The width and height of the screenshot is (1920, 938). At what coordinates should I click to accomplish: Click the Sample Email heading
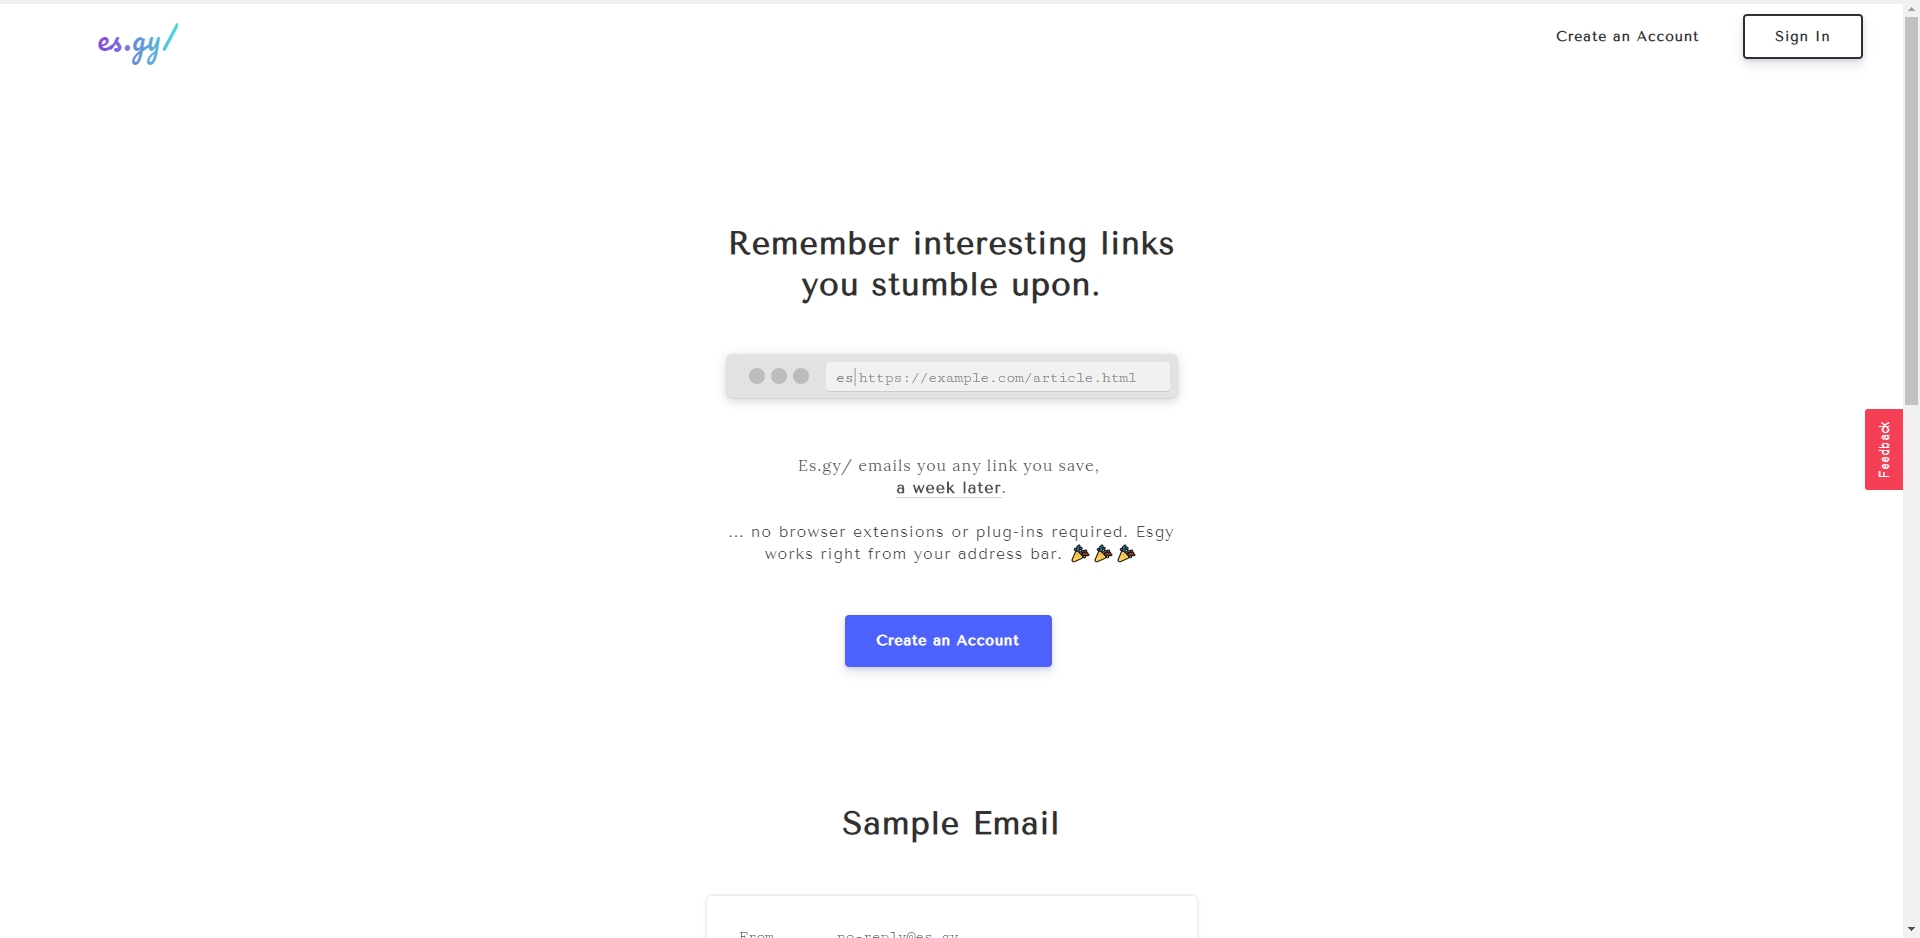tap(950, 823)
